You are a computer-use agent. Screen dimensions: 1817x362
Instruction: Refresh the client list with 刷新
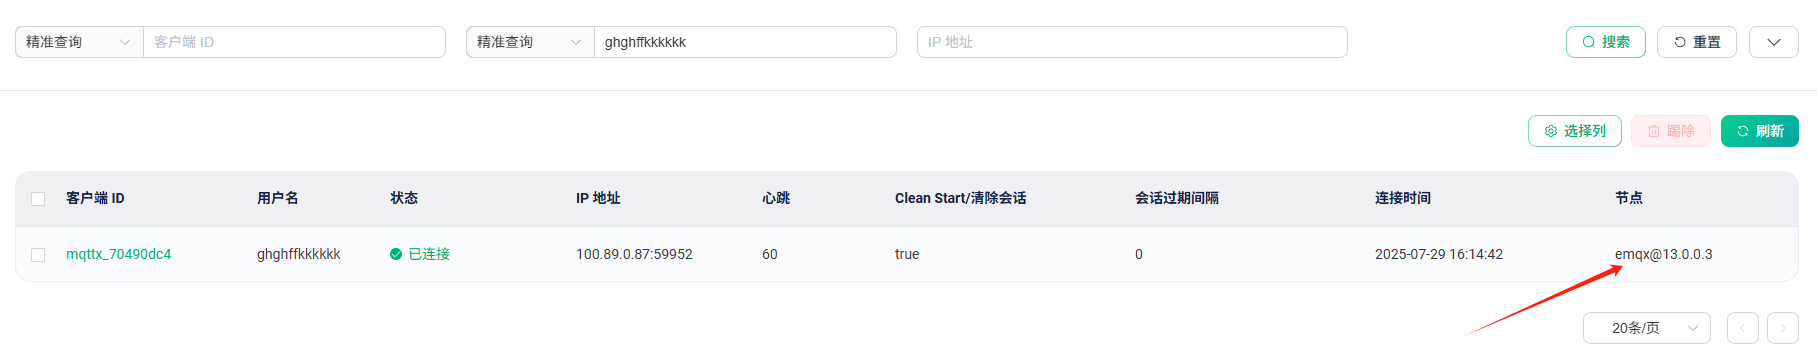(1759, 131)
